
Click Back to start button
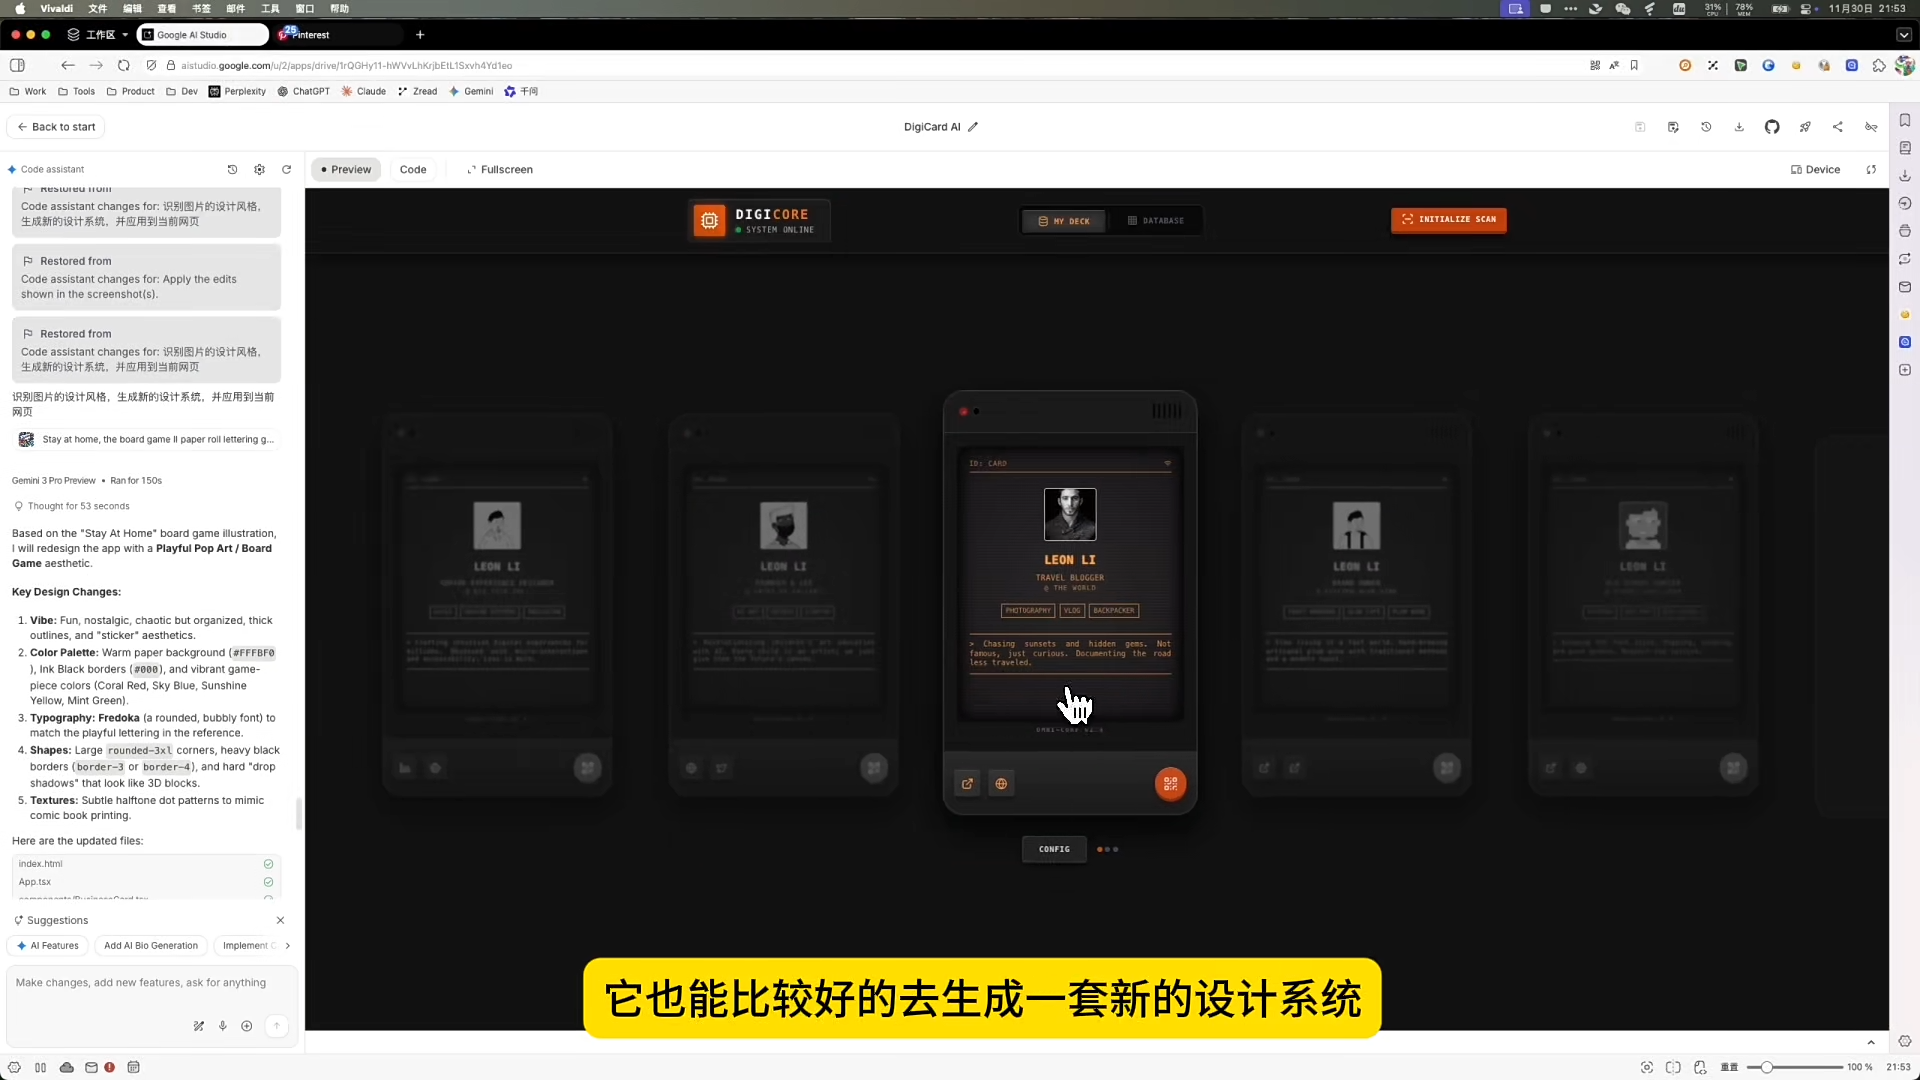pyautogui.click(x=57, y=127)
